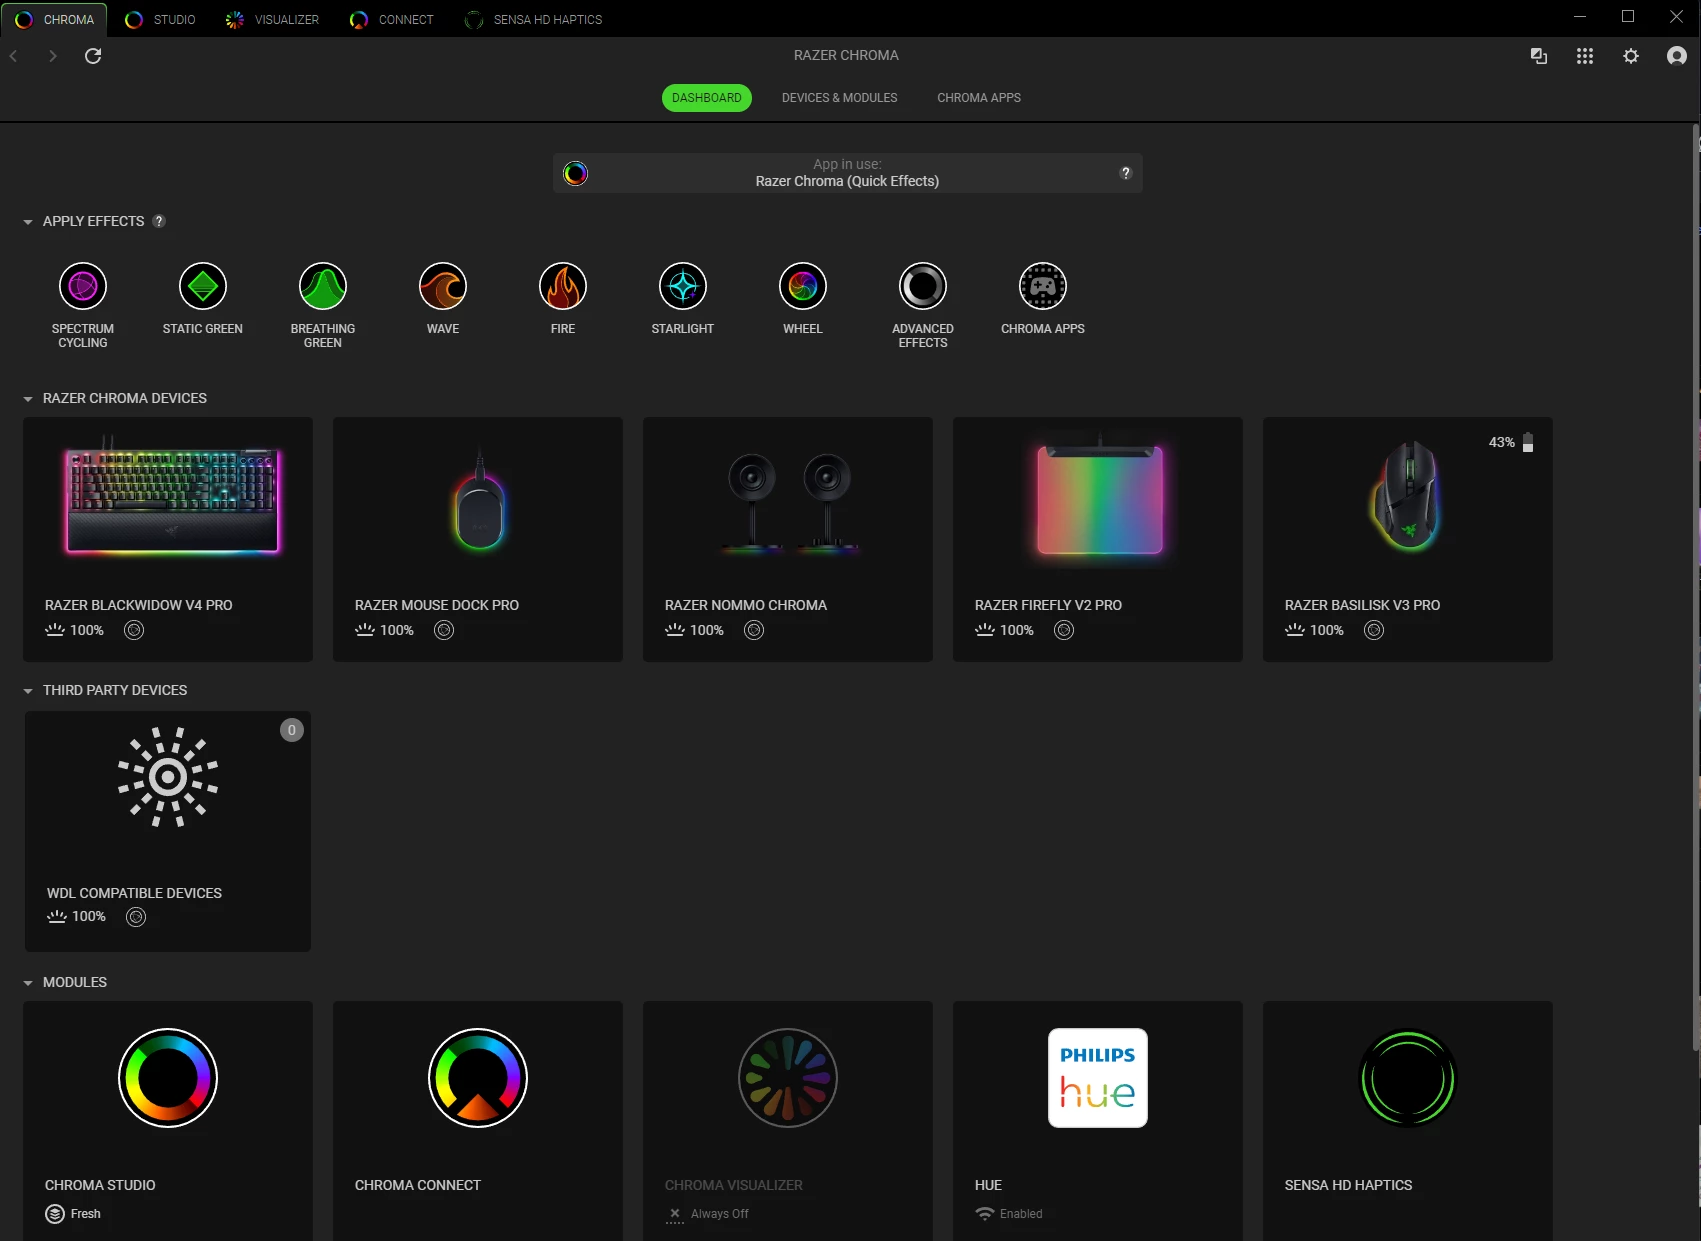
Task: Toggle Hue Enabled status
Action: pyautogui.click(x=1009, y=1214)
